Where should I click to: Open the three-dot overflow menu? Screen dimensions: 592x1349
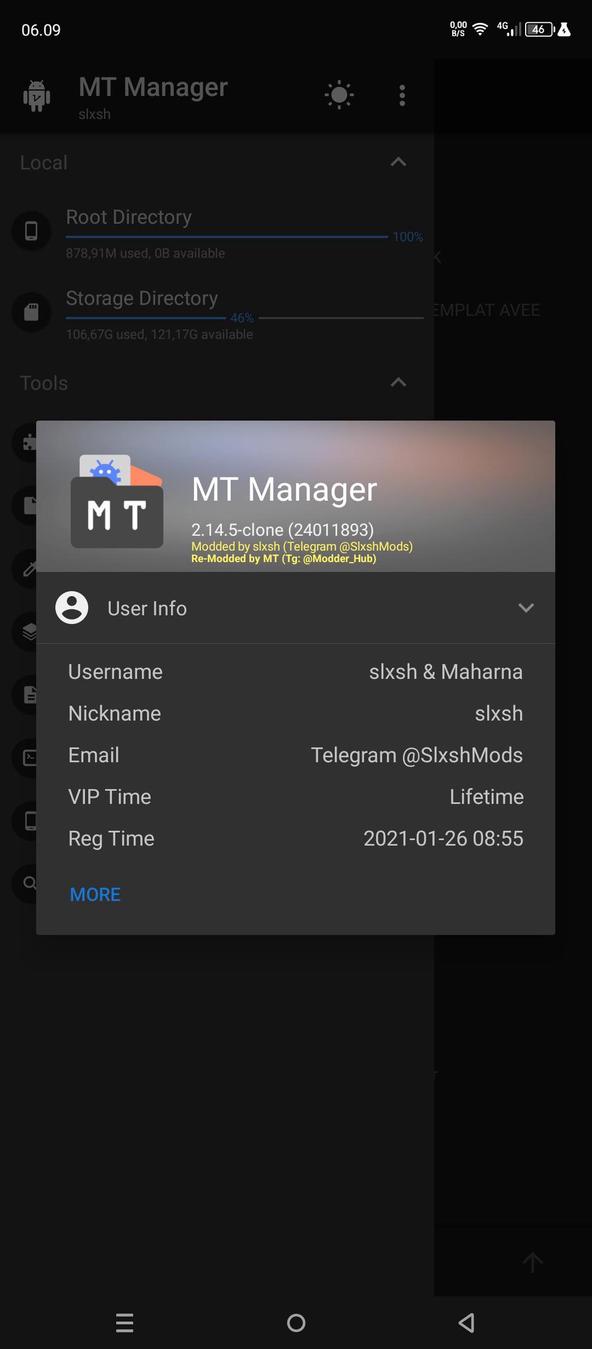click(x=402, y=95)
